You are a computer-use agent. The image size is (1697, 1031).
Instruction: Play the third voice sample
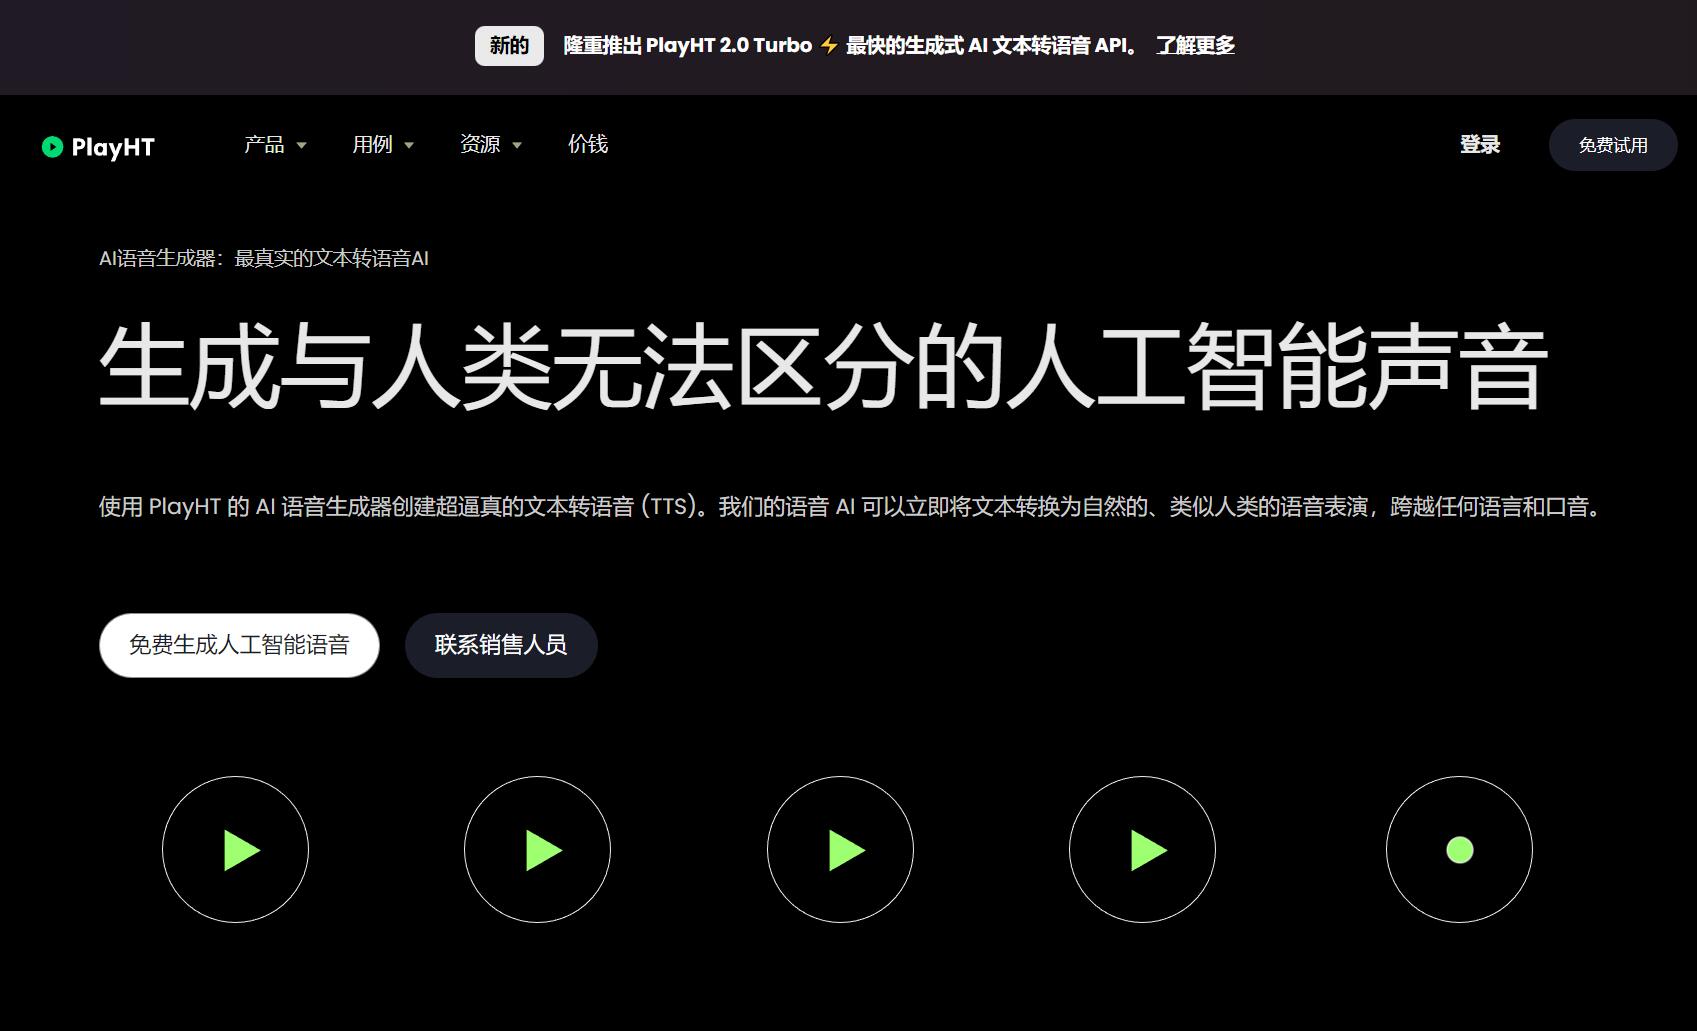click(x=840, y=850)
